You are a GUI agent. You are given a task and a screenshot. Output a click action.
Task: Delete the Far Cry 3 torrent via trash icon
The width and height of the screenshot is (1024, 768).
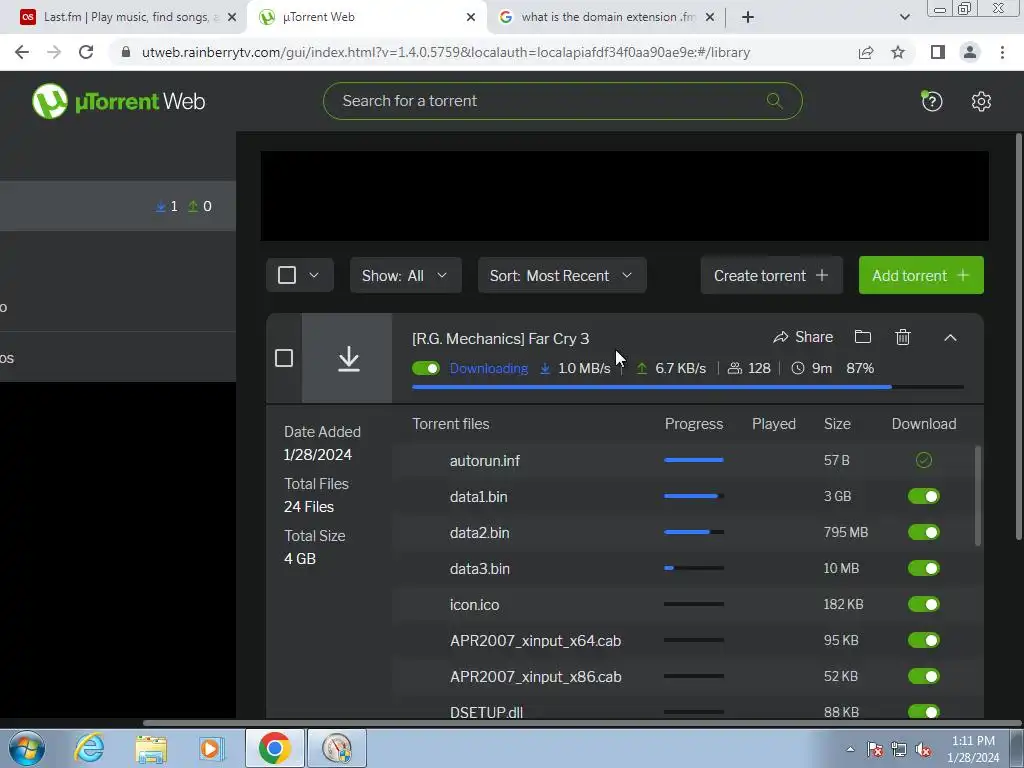[903, 336]
